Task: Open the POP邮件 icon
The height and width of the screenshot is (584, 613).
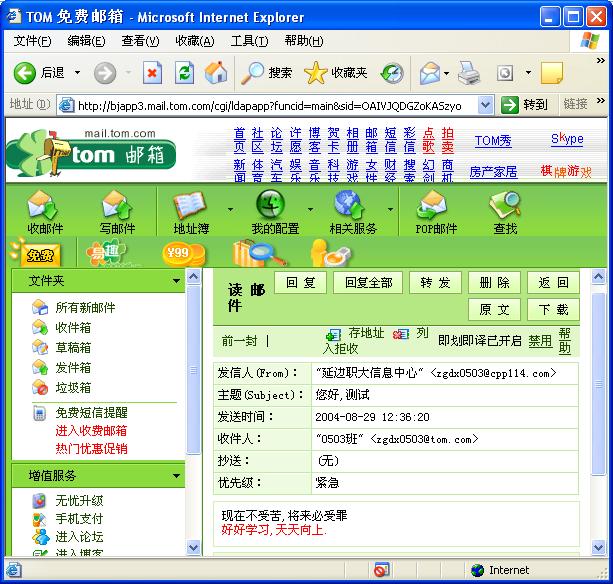Action: (x=435, y=206)
